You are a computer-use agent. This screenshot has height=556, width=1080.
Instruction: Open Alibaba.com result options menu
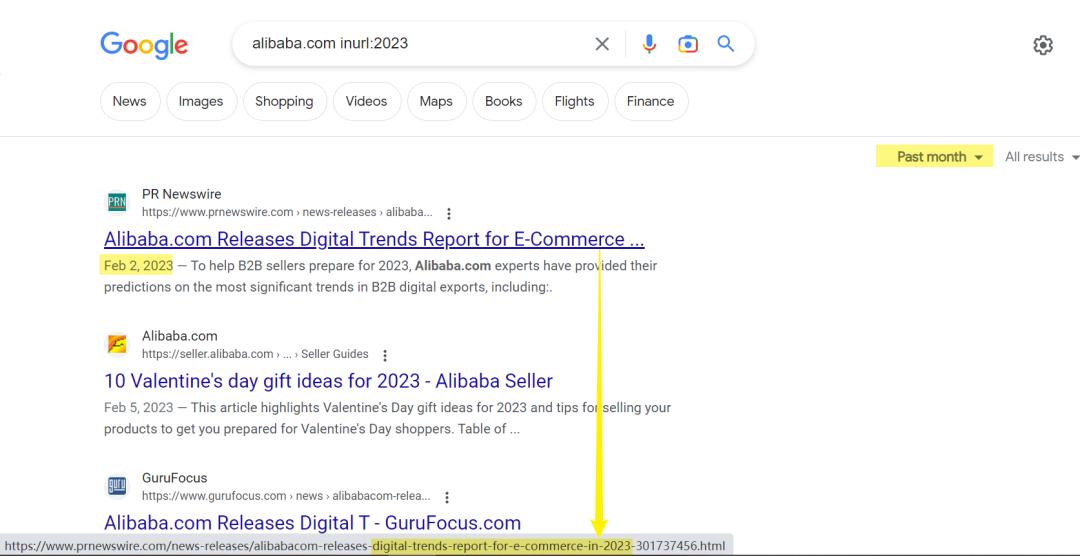coord(385,355)
